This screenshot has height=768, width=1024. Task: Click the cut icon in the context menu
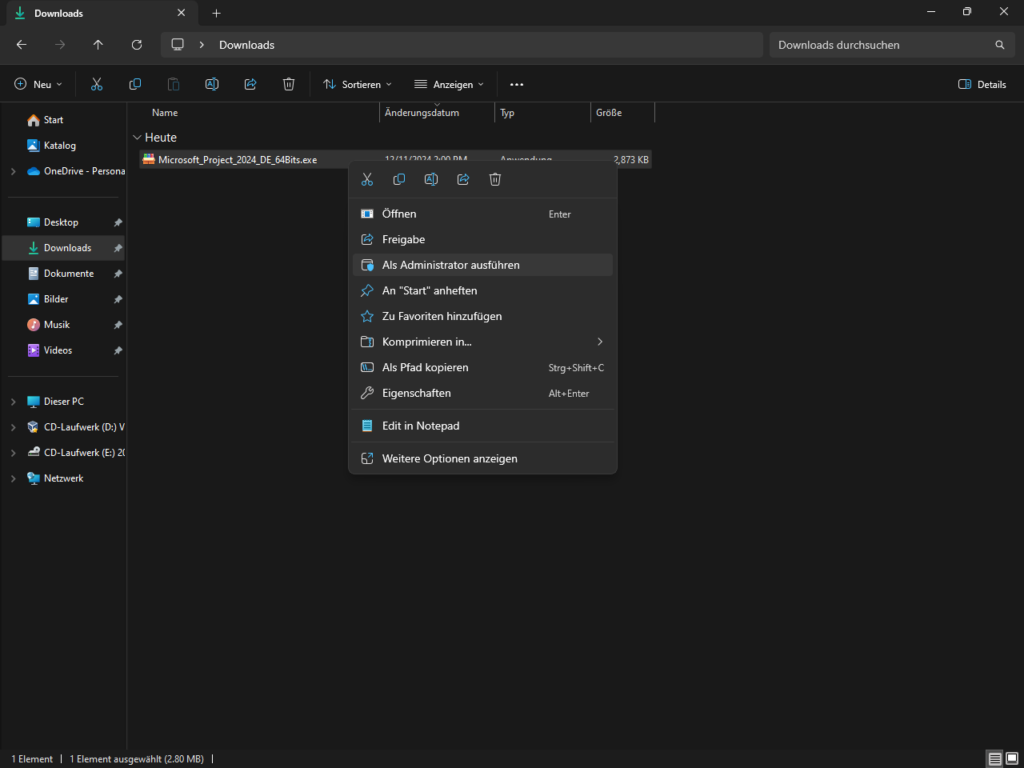coord(367,180)
